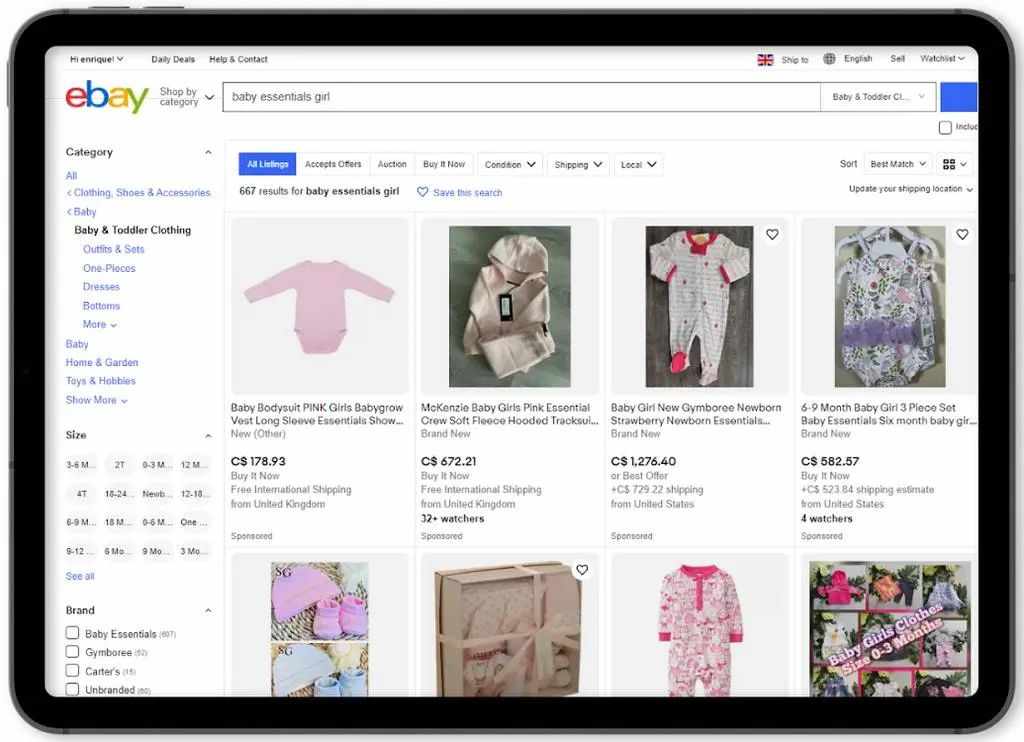Select the 3-6 M size filter
Image resolution: width=1024 pixels, height=742 pixels.
(81, 465)
